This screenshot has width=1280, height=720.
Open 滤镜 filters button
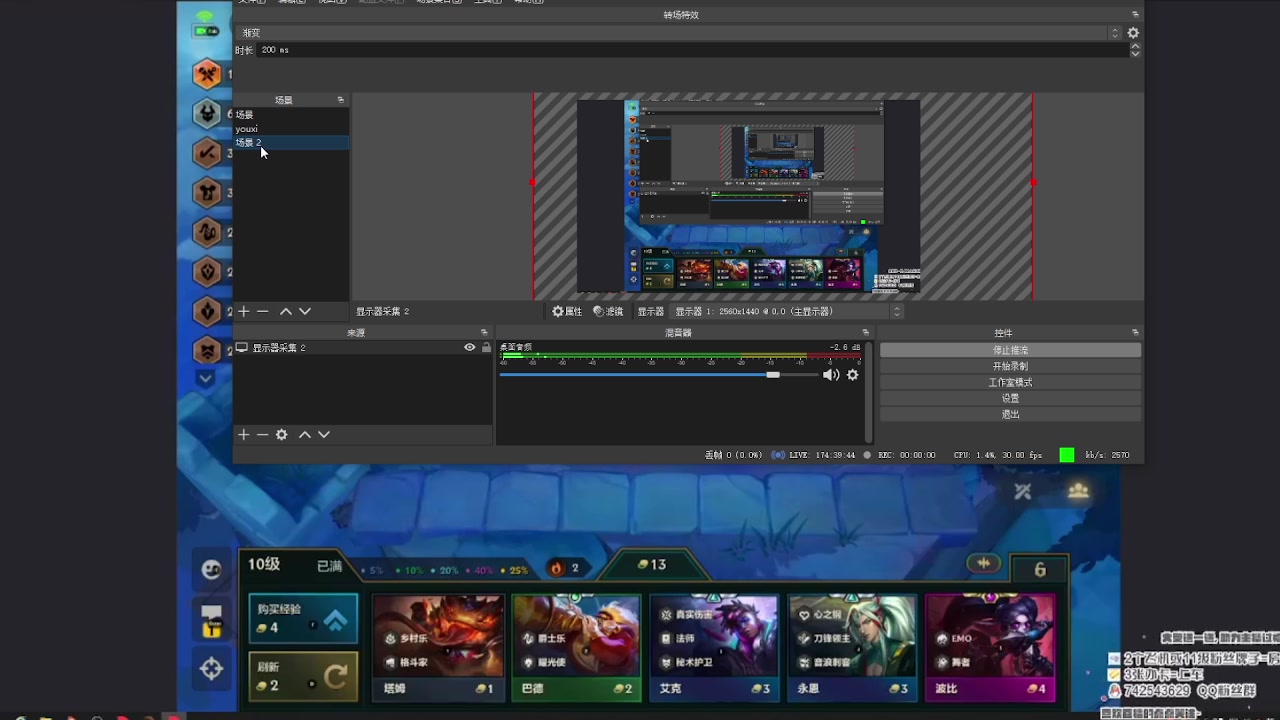point(608,312)
